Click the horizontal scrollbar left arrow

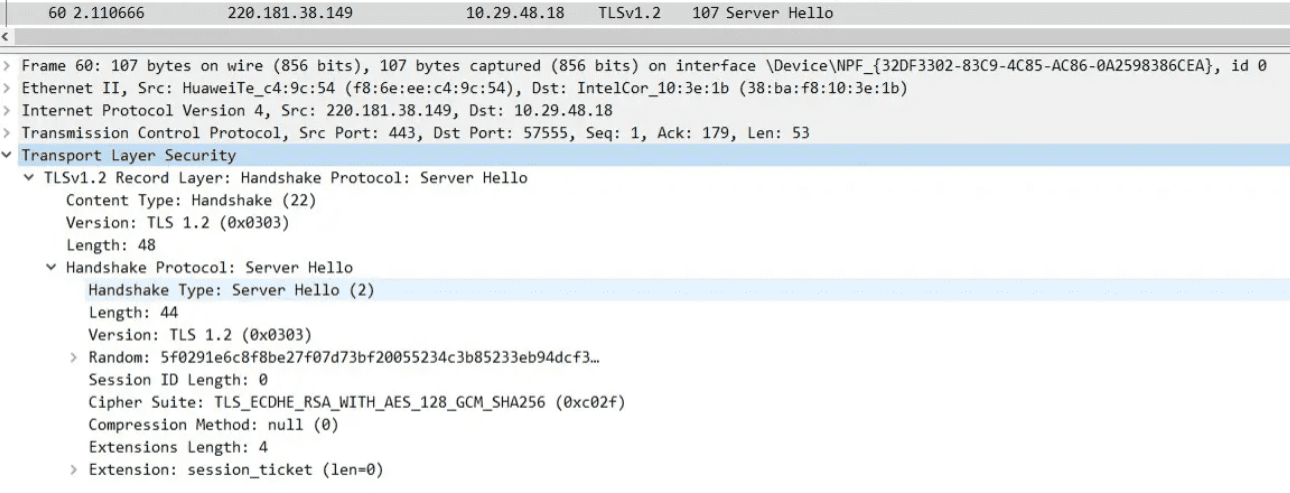[7, 36]
